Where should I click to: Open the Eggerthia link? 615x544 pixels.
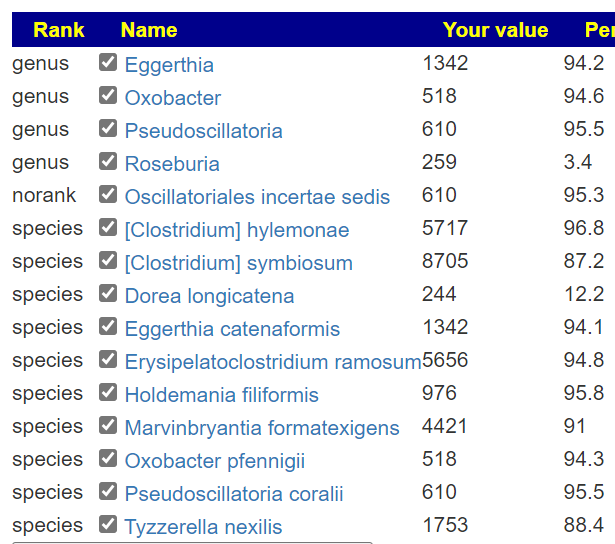pyautogui.click(x=169, y=65)
